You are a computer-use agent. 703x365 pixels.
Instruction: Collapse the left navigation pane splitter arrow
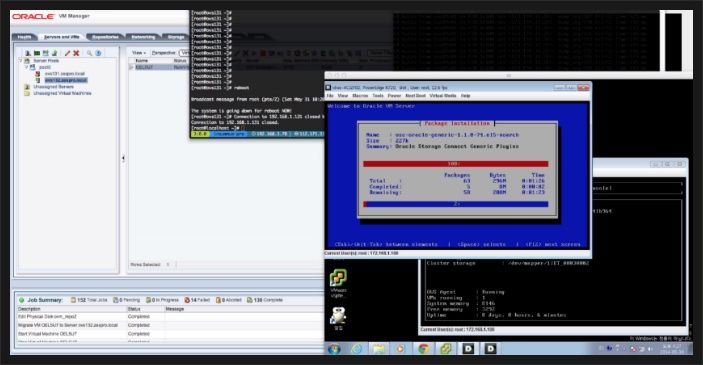(x=123, y=158)
